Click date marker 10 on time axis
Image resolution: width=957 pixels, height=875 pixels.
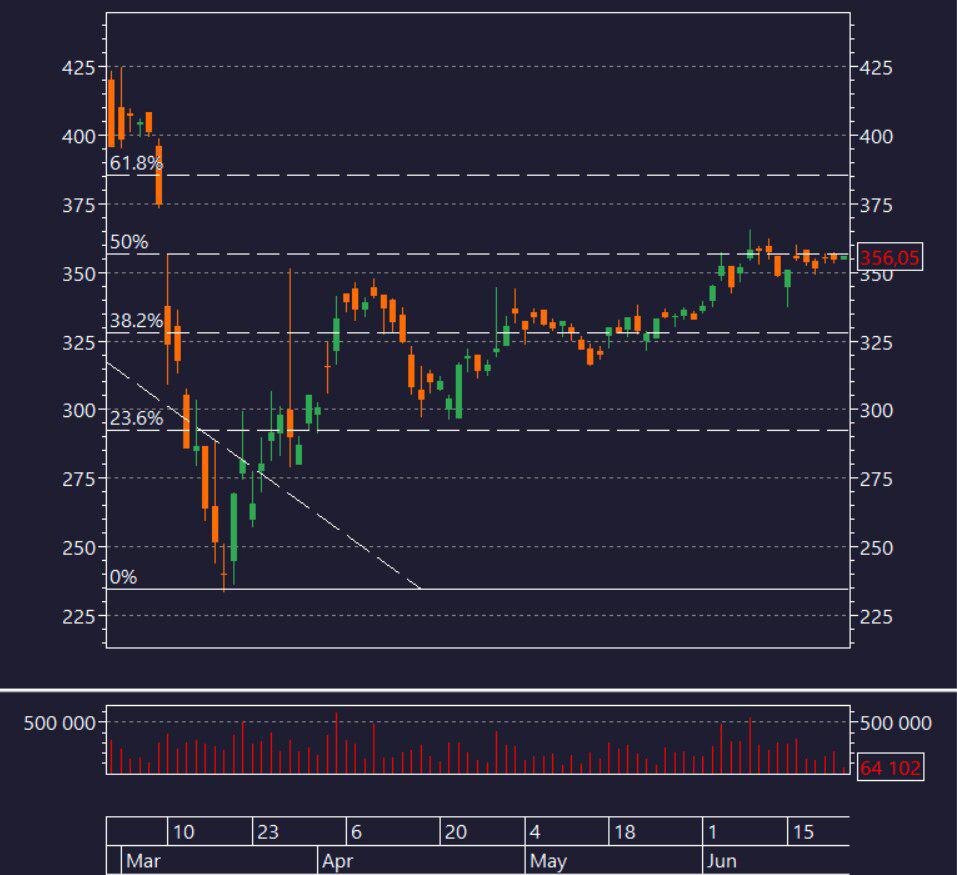coord(183,832)
